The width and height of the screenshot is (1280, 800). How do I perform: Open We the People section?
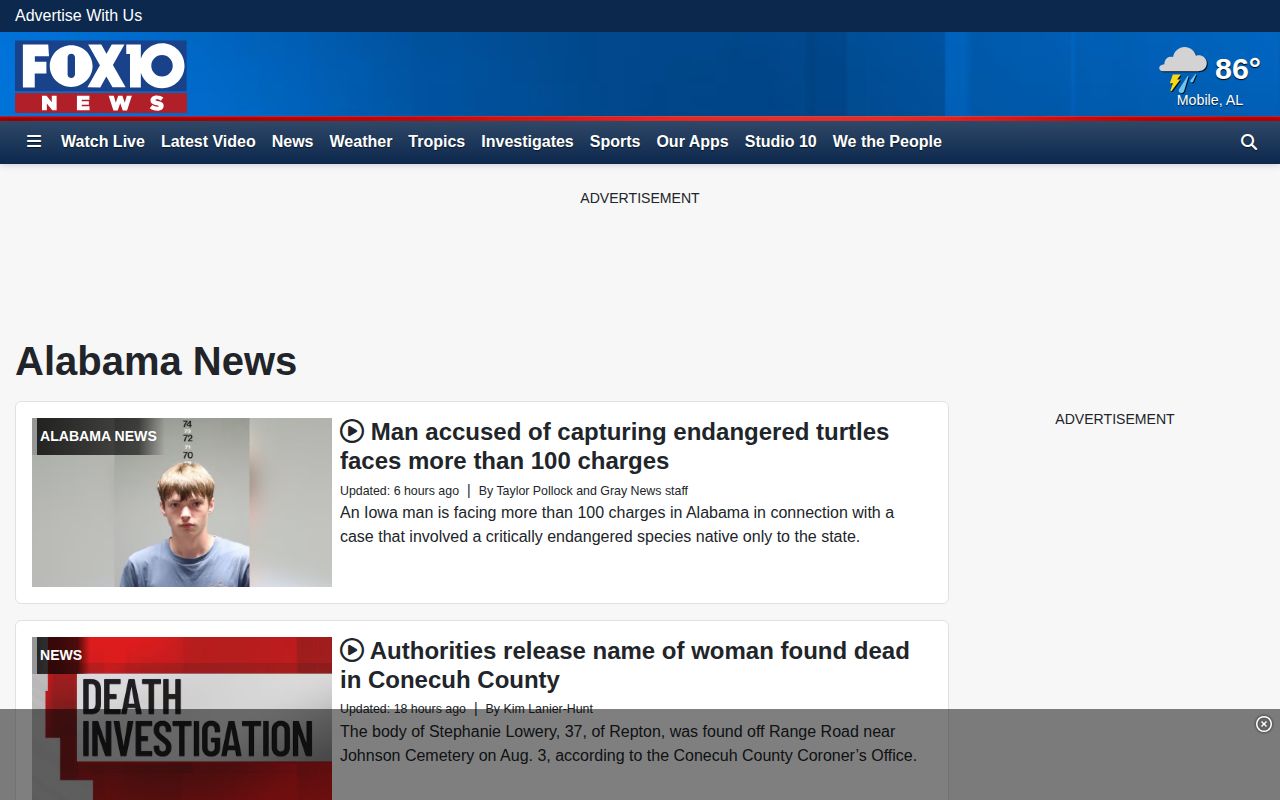[887, 142]
